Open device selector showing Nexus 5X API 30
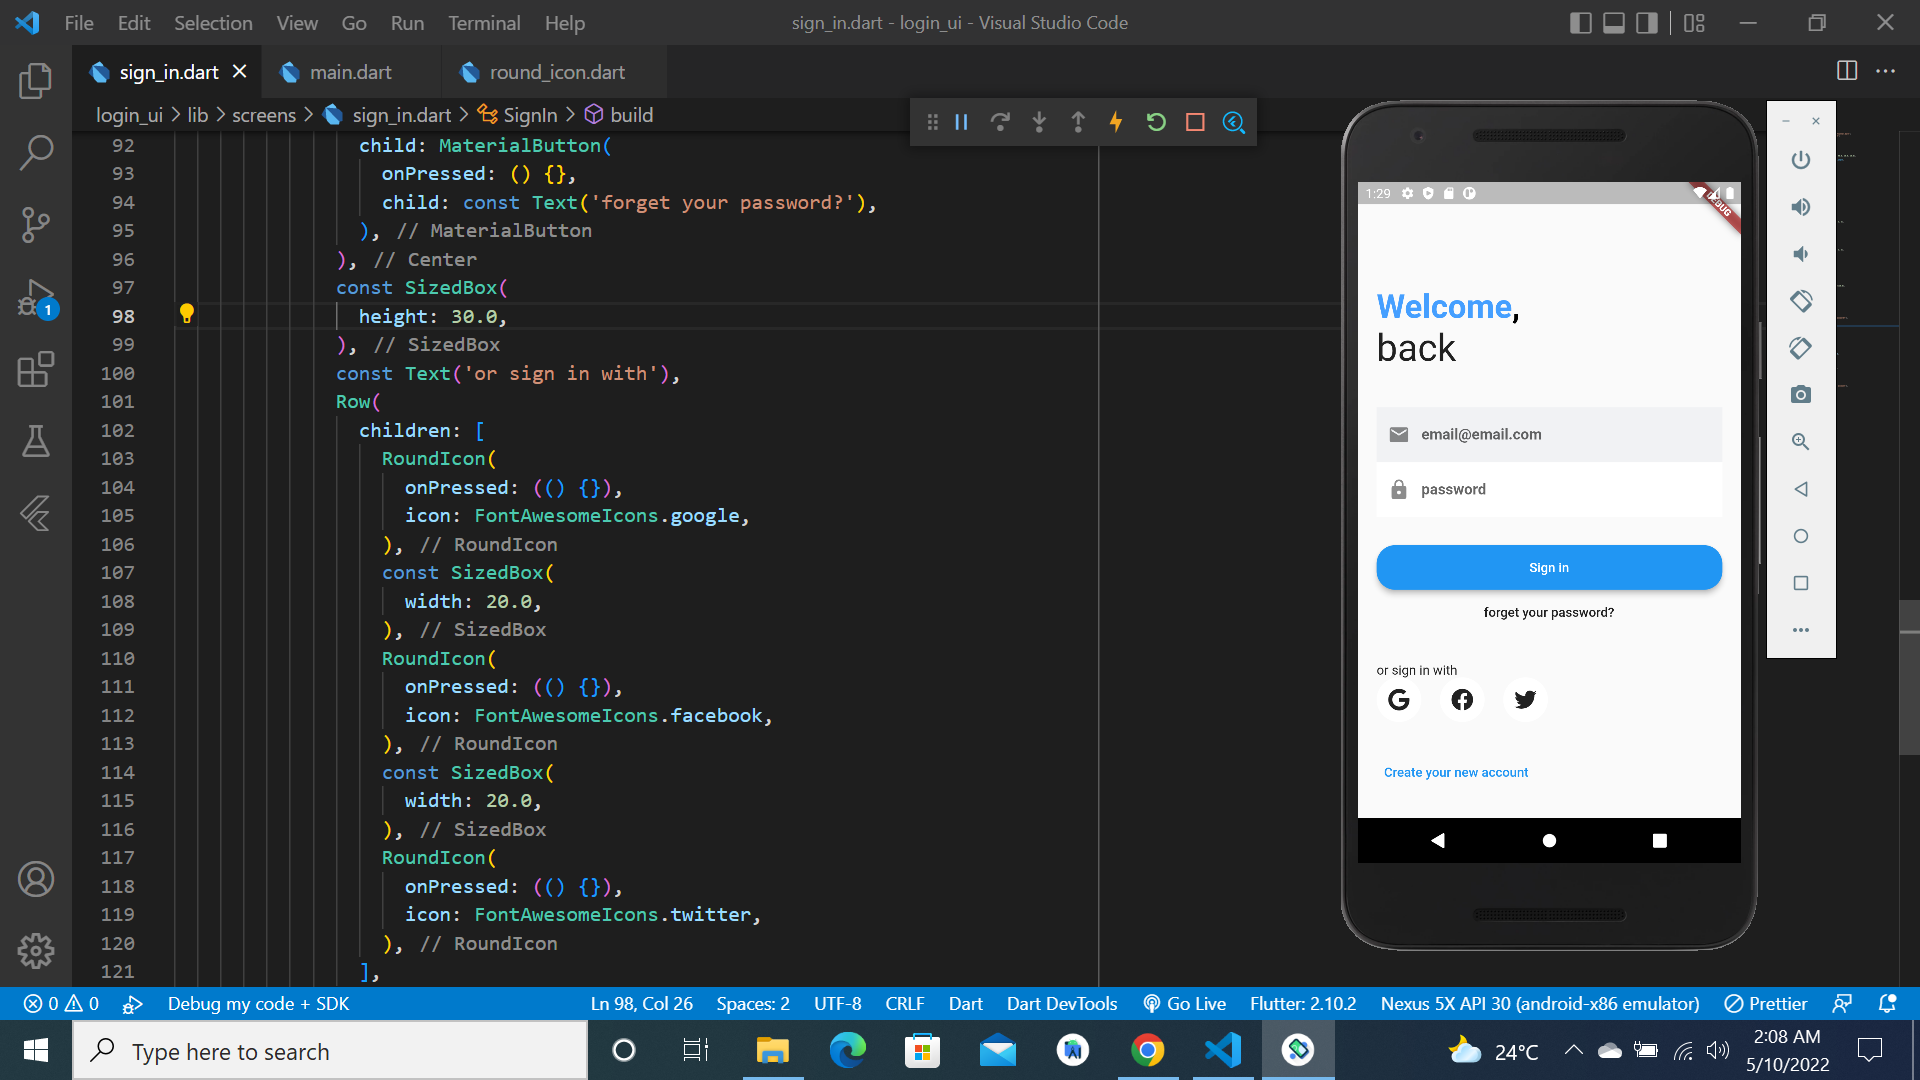Viewport: 1920px width, 1080px height. click(x=1540, y=1003)
